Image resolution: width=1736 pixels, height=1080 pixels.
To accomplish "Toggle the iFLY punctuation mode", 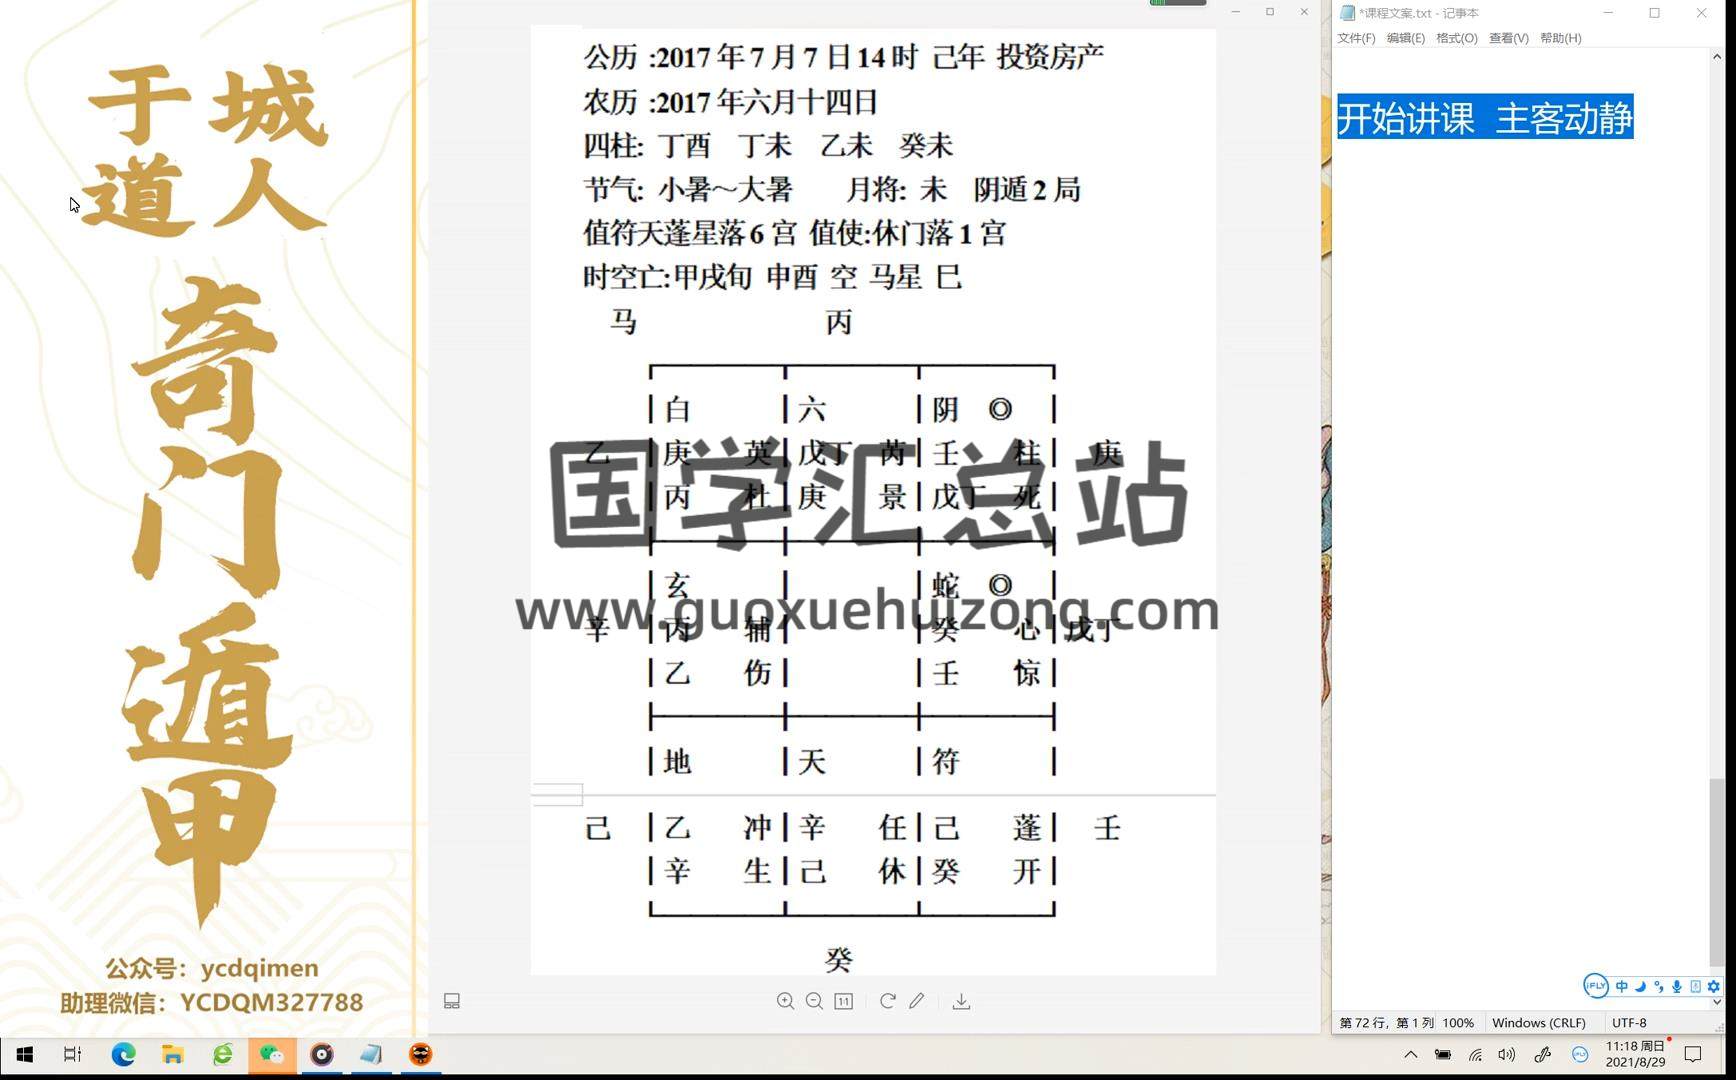I will (1659, 986).
